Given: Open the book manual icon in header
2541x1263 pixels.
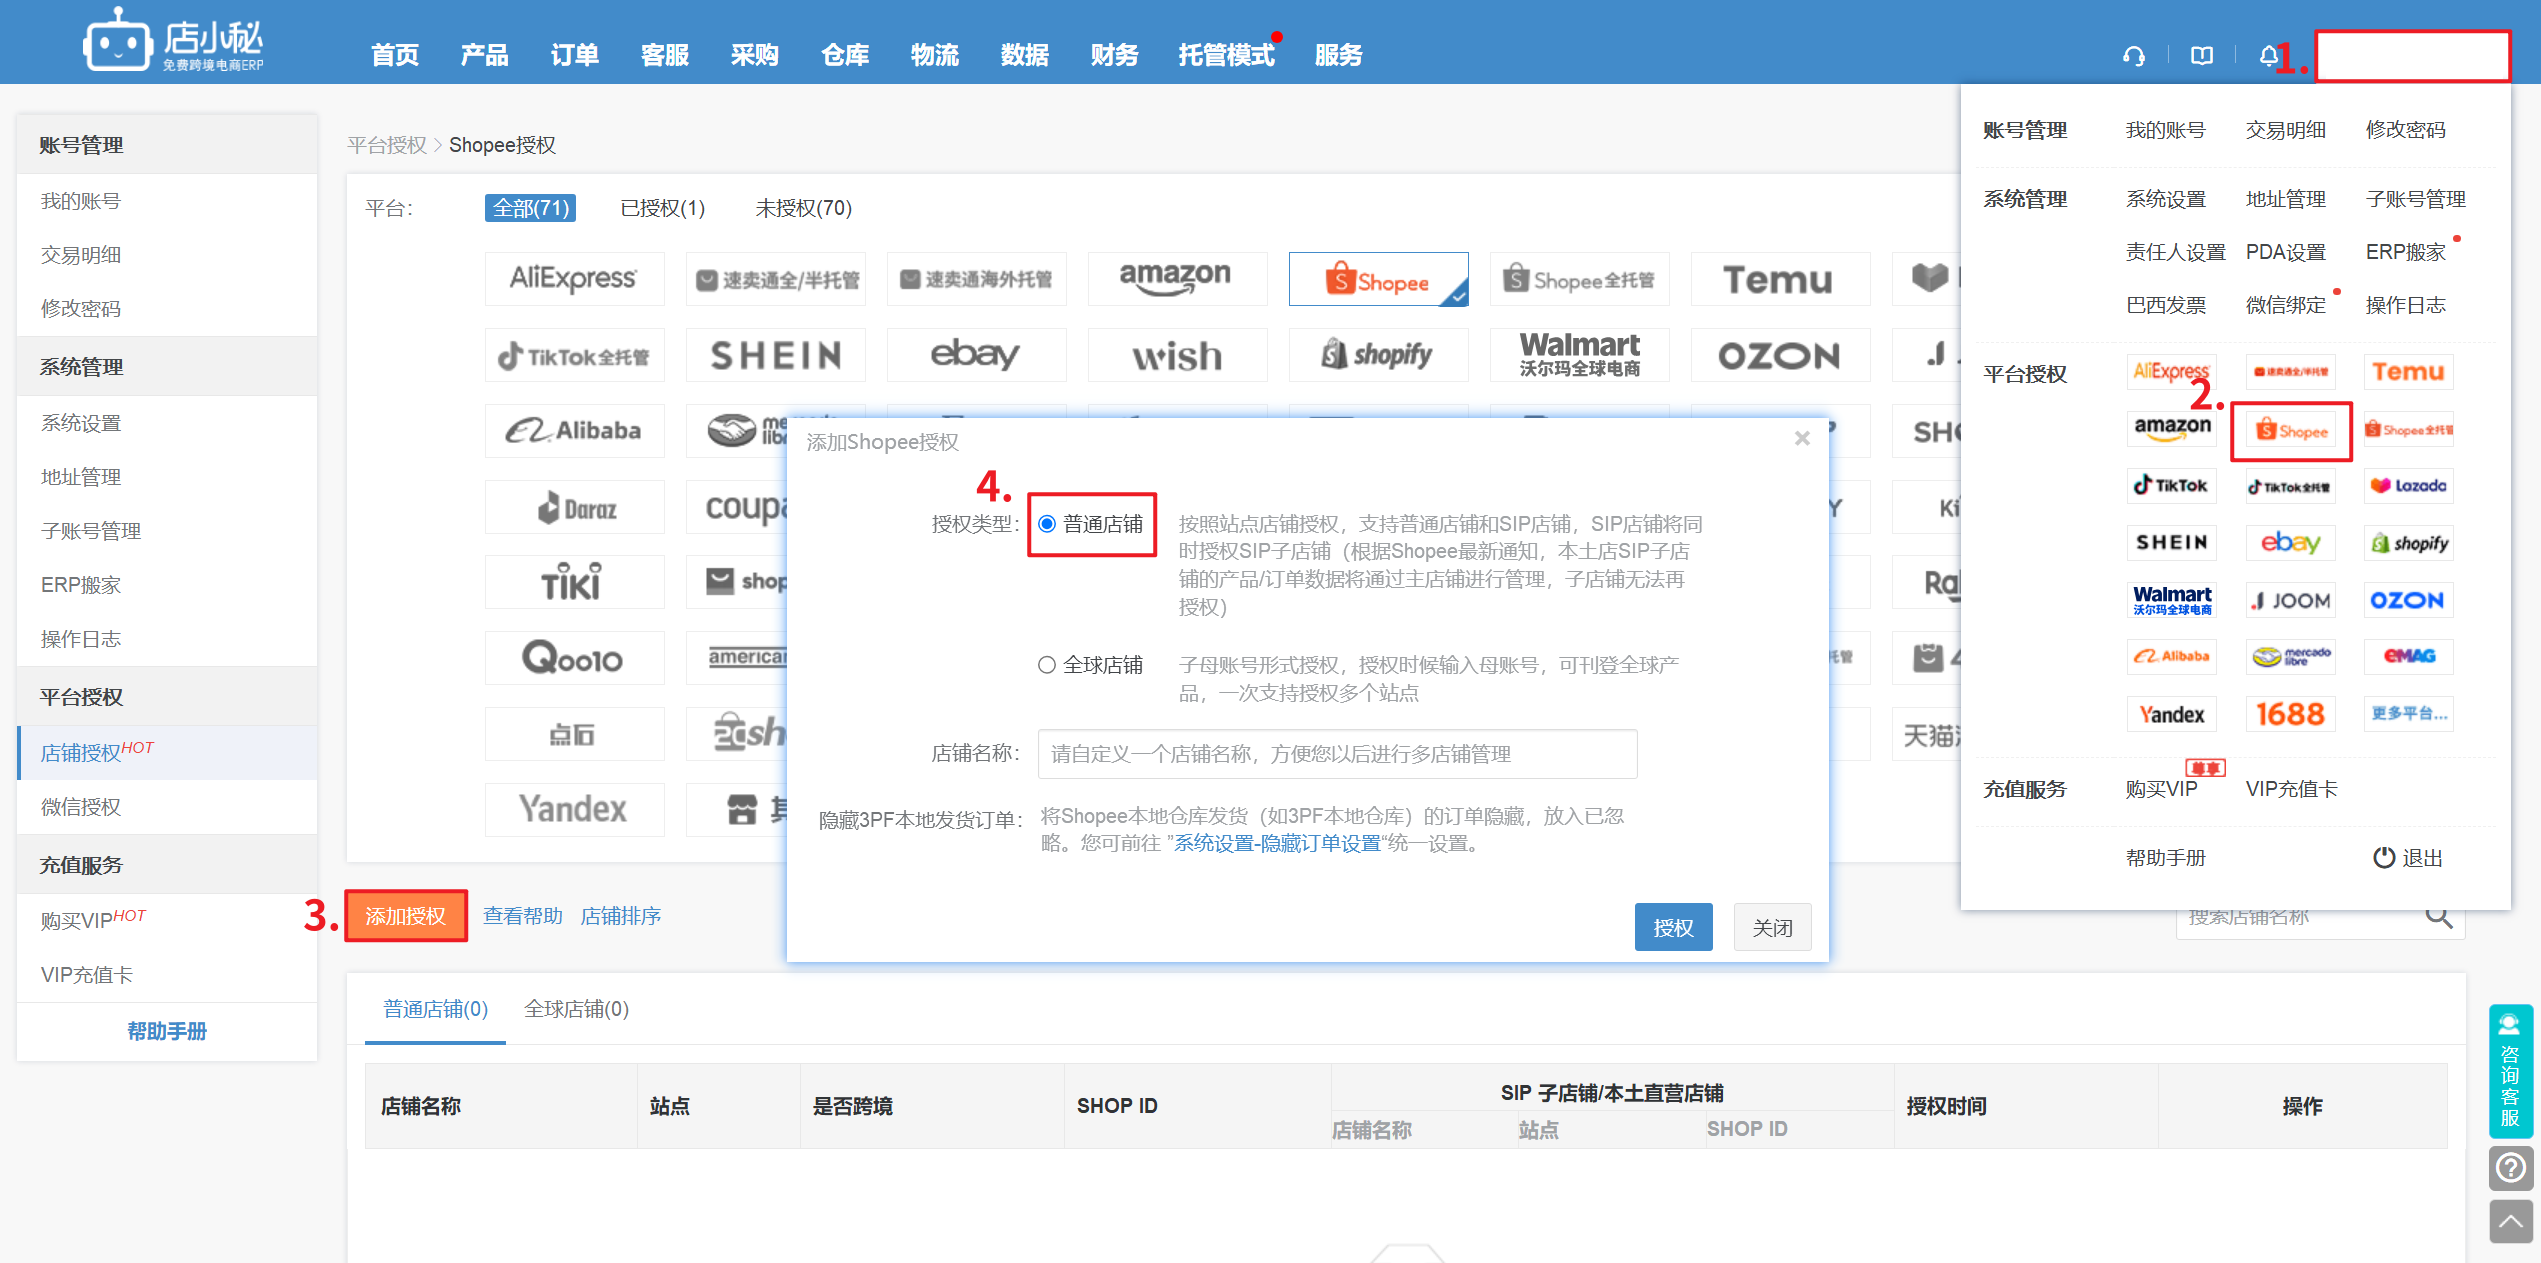Looking at the screenshot, I should point(2201,56).
